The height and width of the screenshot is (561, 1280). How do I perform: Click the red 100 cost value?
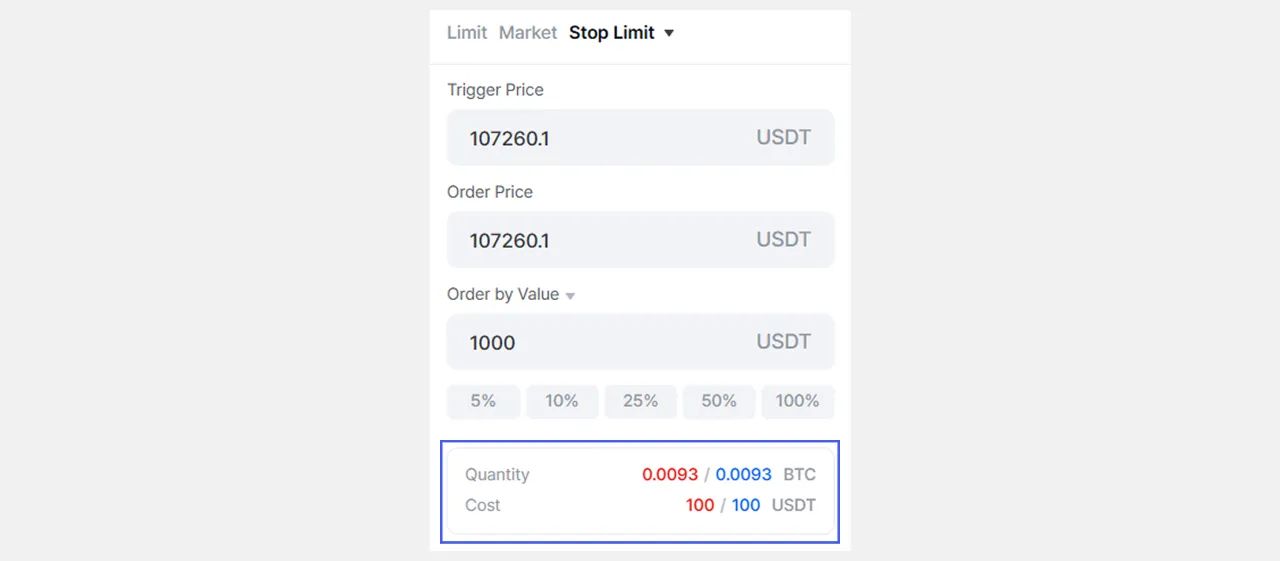click(x=700, y=505)
